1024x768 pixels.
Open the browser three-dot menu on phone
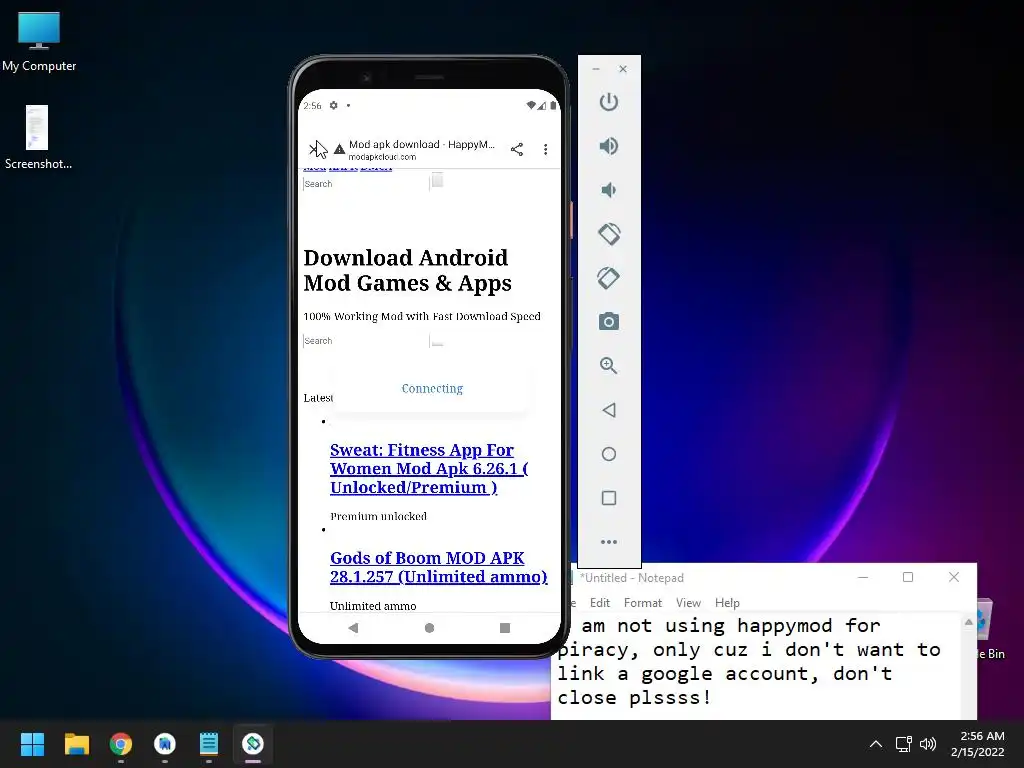tap(545, 150)
